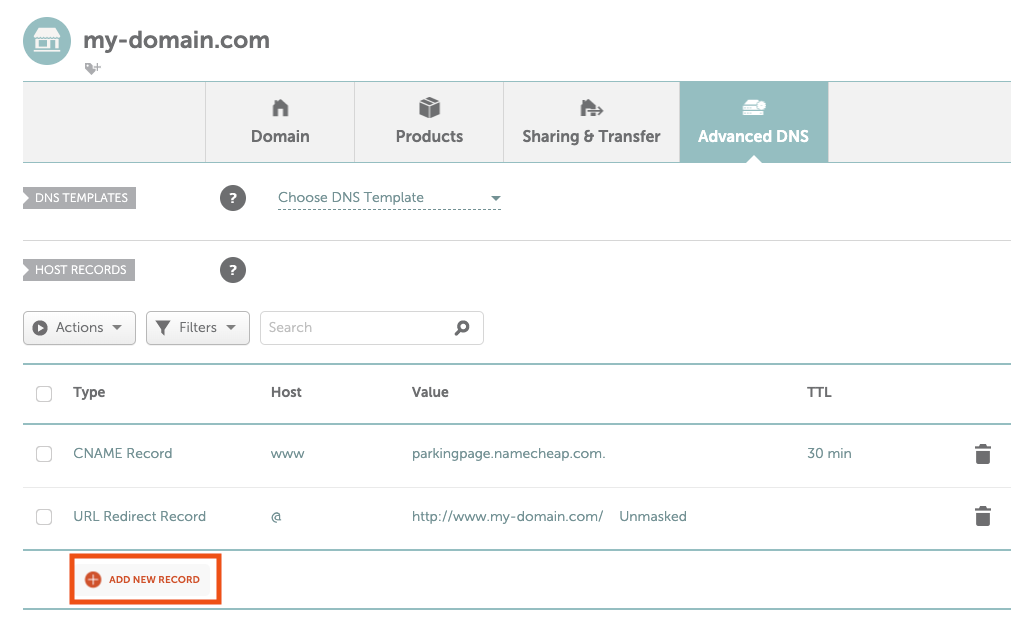Check the URL Redirect Record row checkbox

44,517
